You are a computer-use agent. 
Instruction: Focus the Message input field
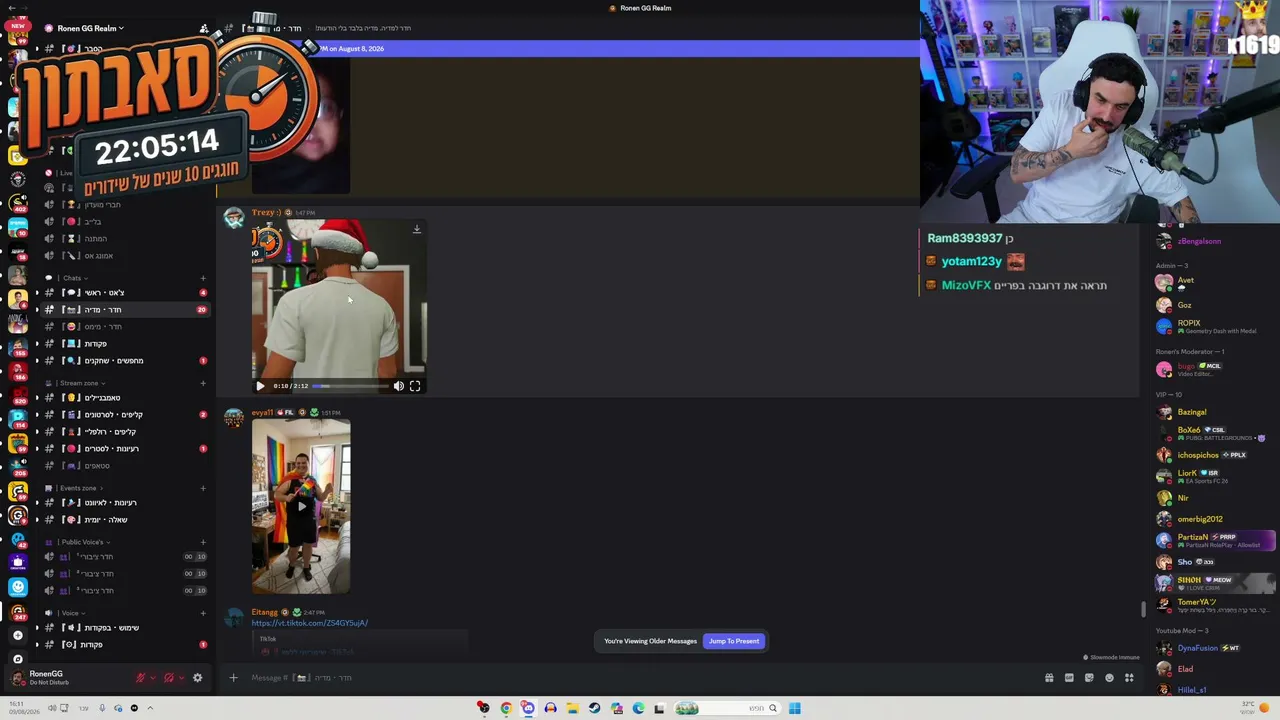click(640, 678)
